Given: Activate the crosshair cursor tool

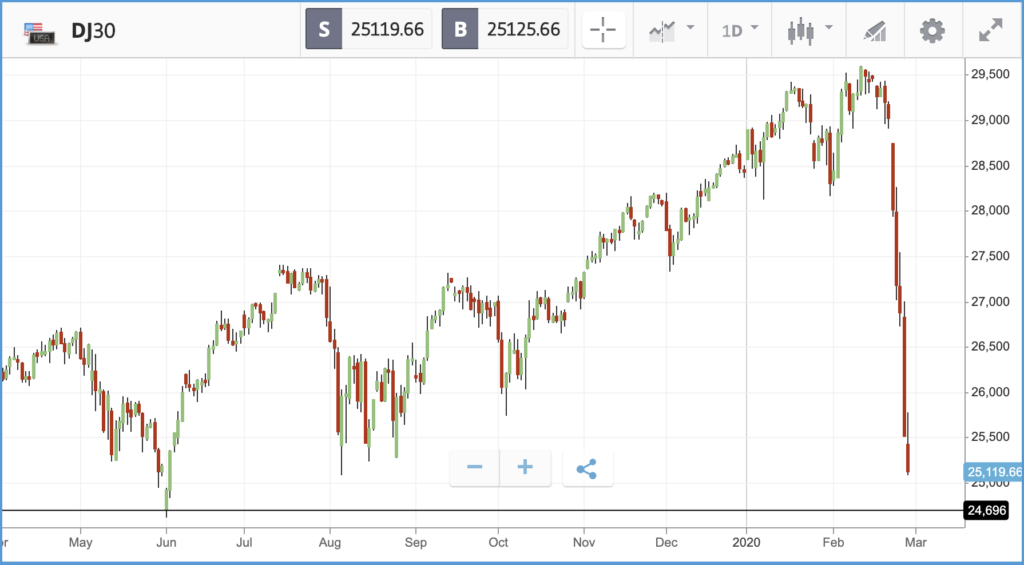Looking at the screenshot, I should click(x=604, y=30).
